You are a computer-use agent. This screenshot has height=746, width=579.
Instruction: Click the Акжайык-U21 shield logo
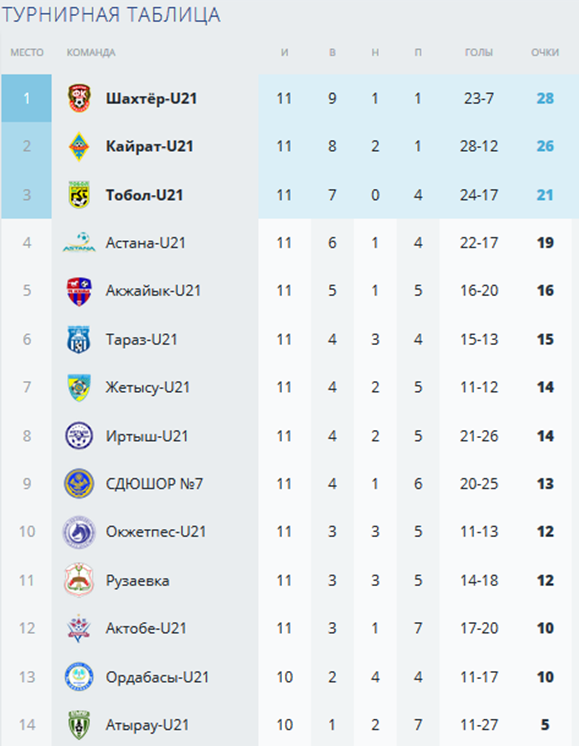coord(79,291)
